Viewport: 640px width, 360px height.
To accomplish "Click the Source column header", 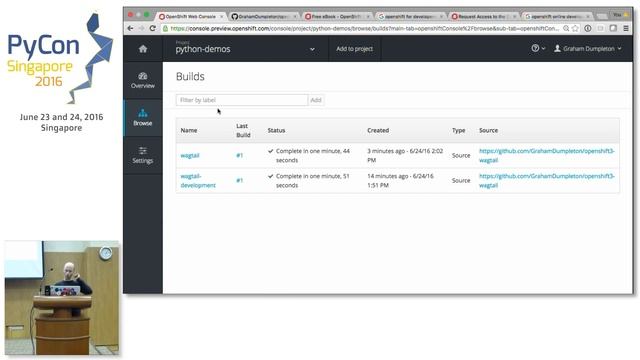I will [x=488, y=130].
